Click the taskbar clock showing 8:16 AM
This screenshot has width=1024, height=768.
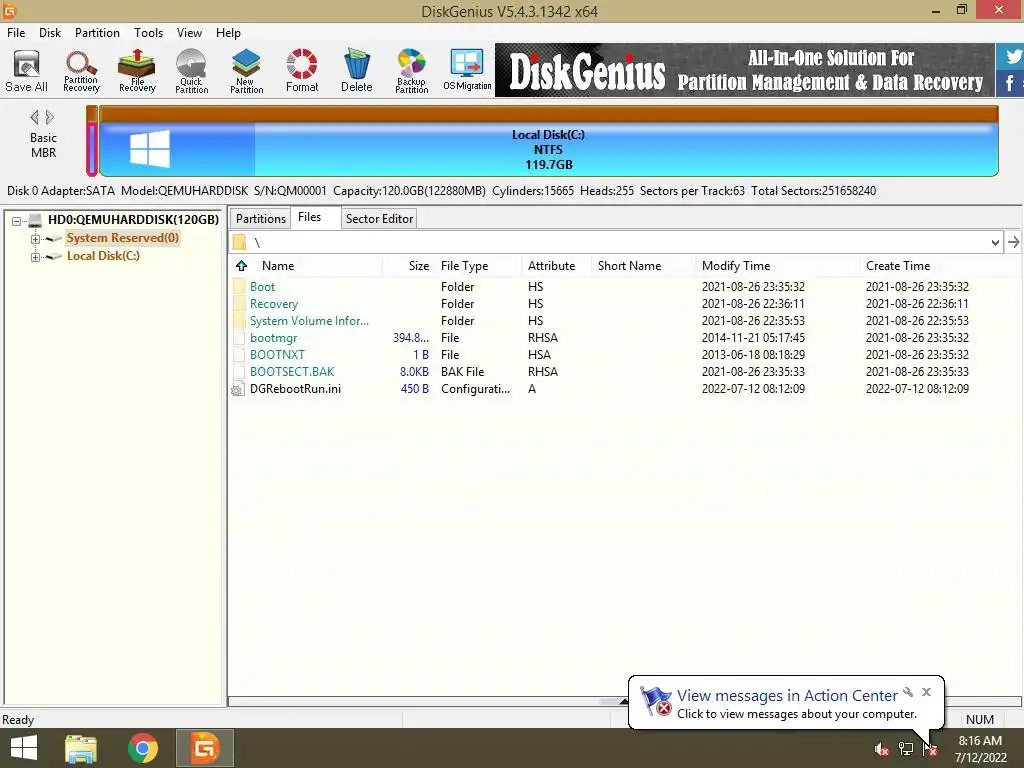980,749
